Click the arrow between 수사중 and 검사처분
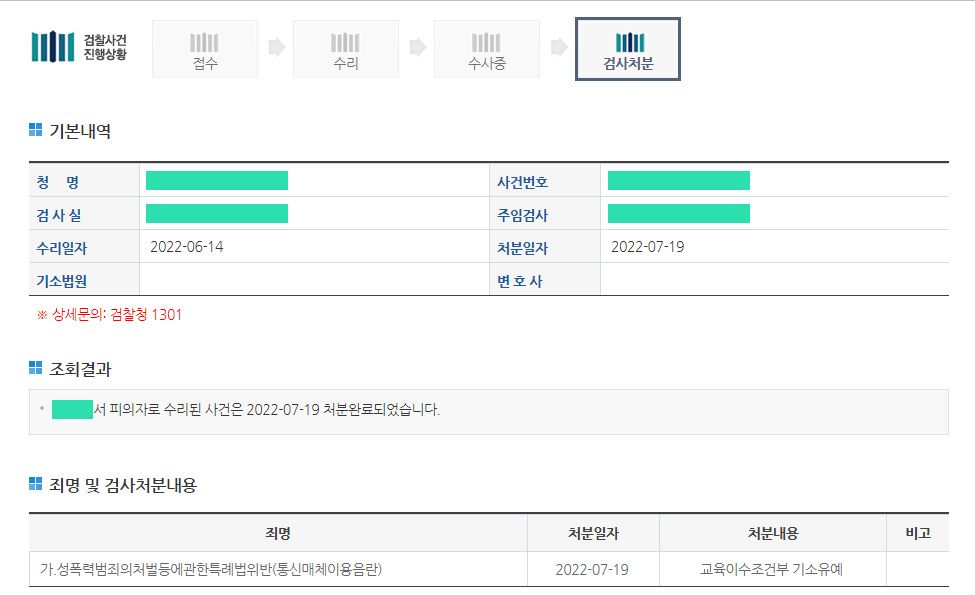975x595 pixels. click(559, 47)
